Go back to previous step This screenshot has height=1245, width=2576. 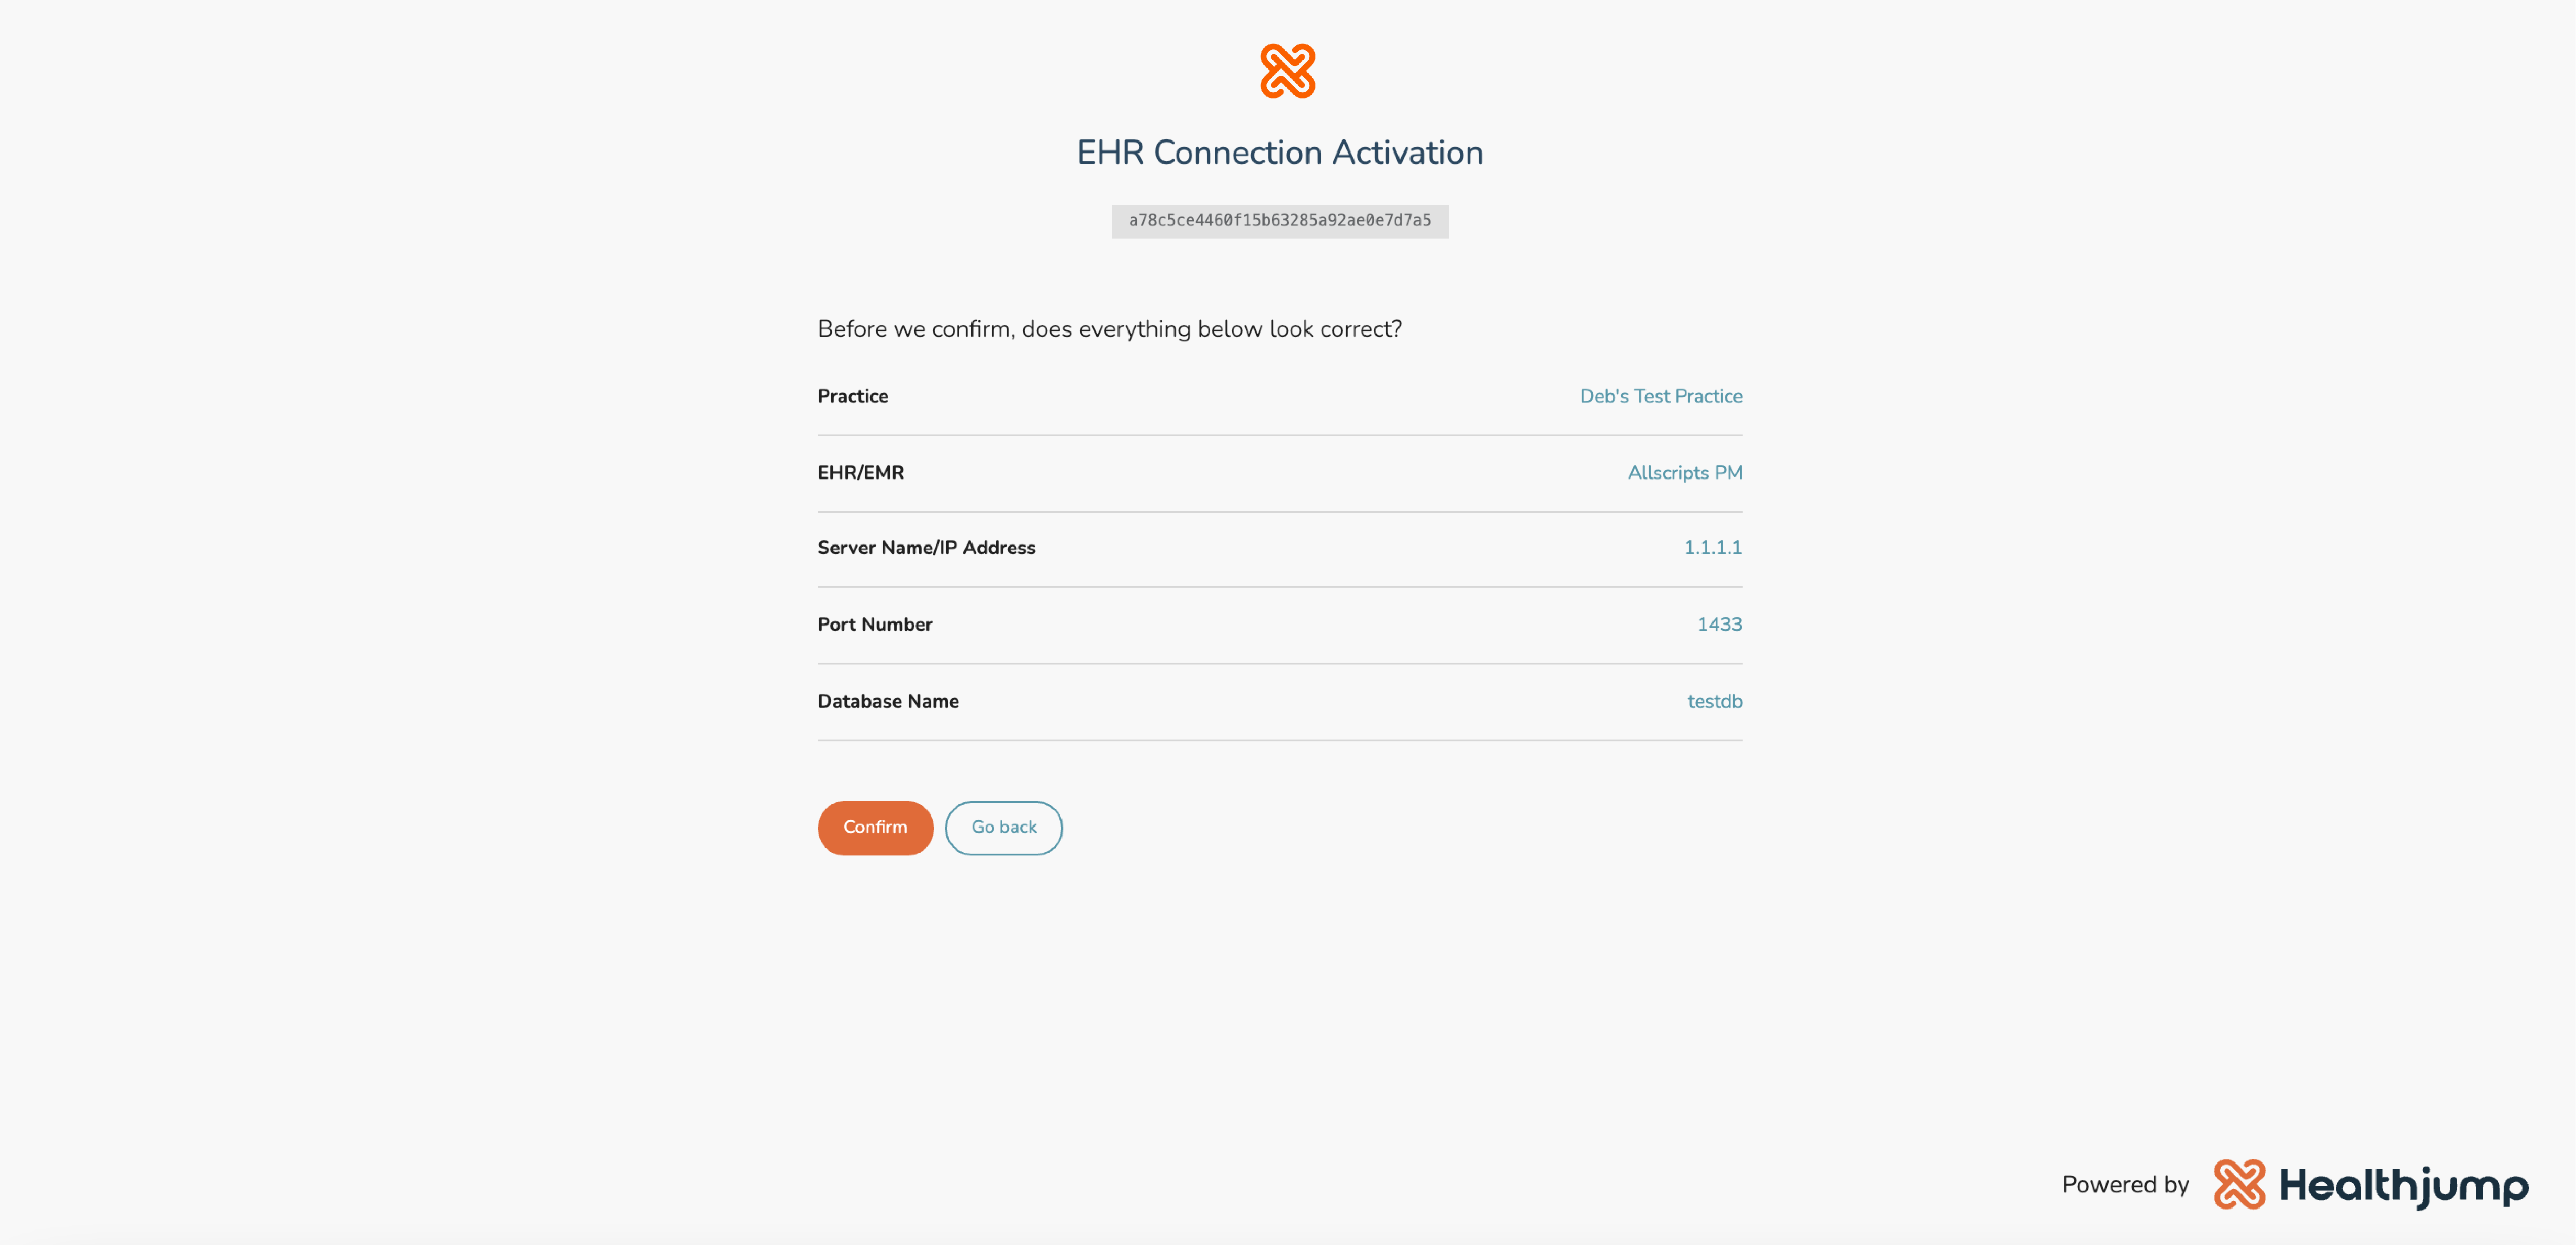(1003, 827)
